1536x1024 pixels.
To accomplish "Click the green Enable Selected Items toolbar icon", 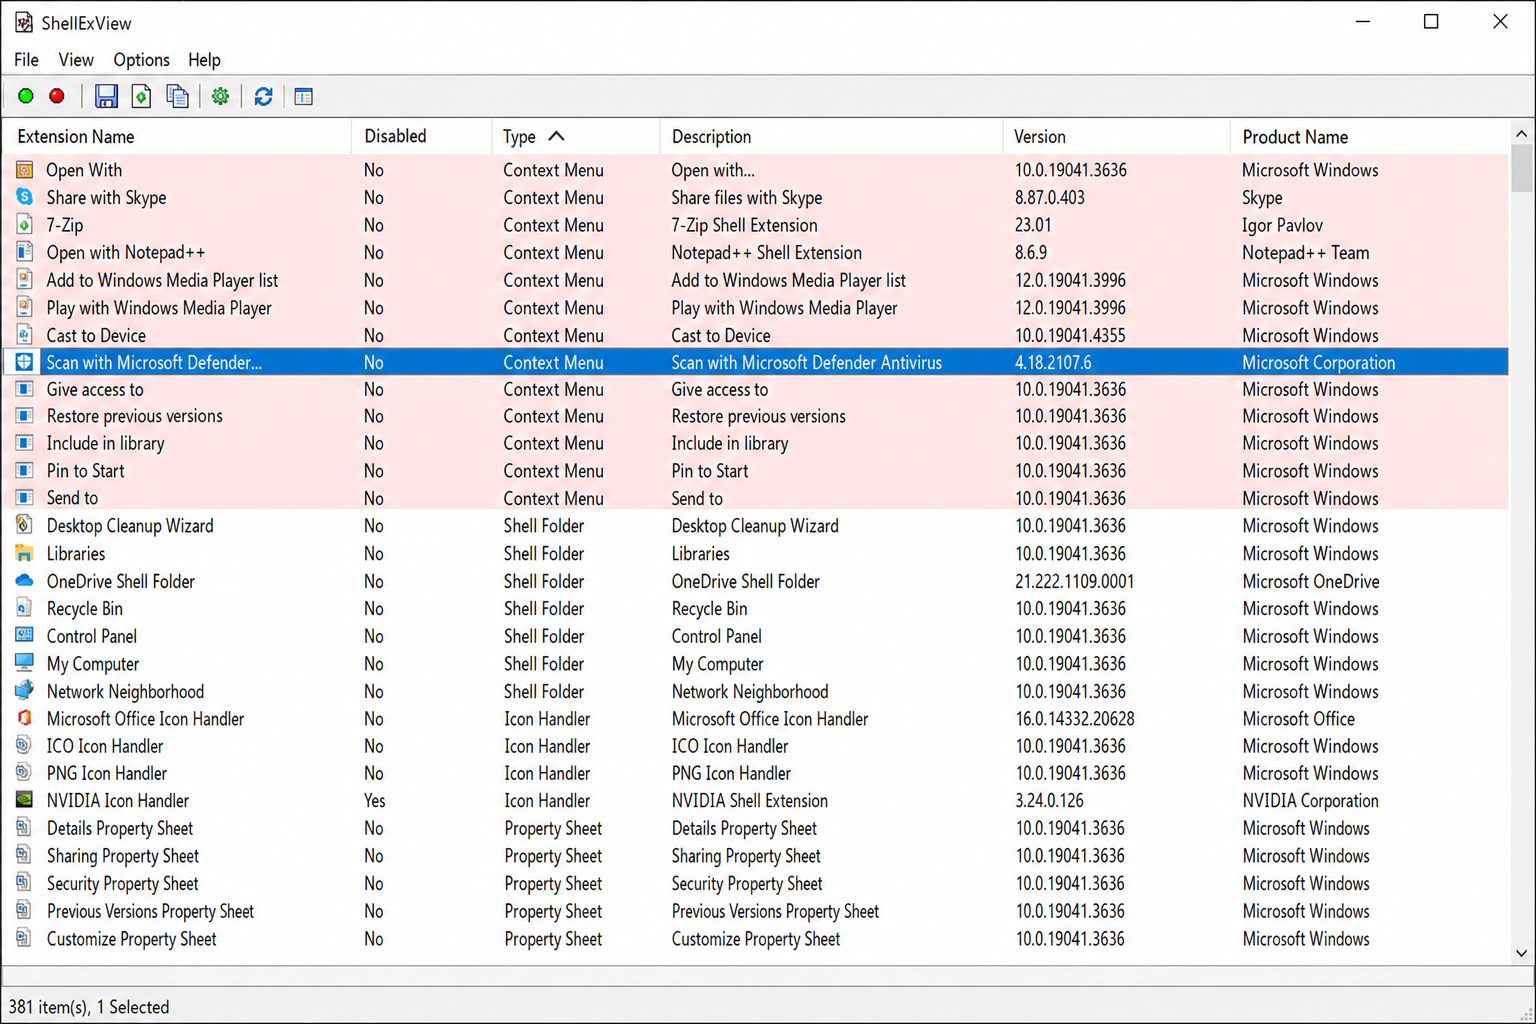I will 26,96.
